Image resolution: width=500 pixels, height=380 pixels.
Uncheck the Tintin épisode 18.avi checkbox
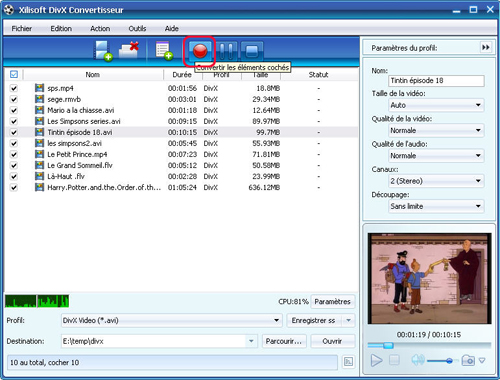coord(14,132)
